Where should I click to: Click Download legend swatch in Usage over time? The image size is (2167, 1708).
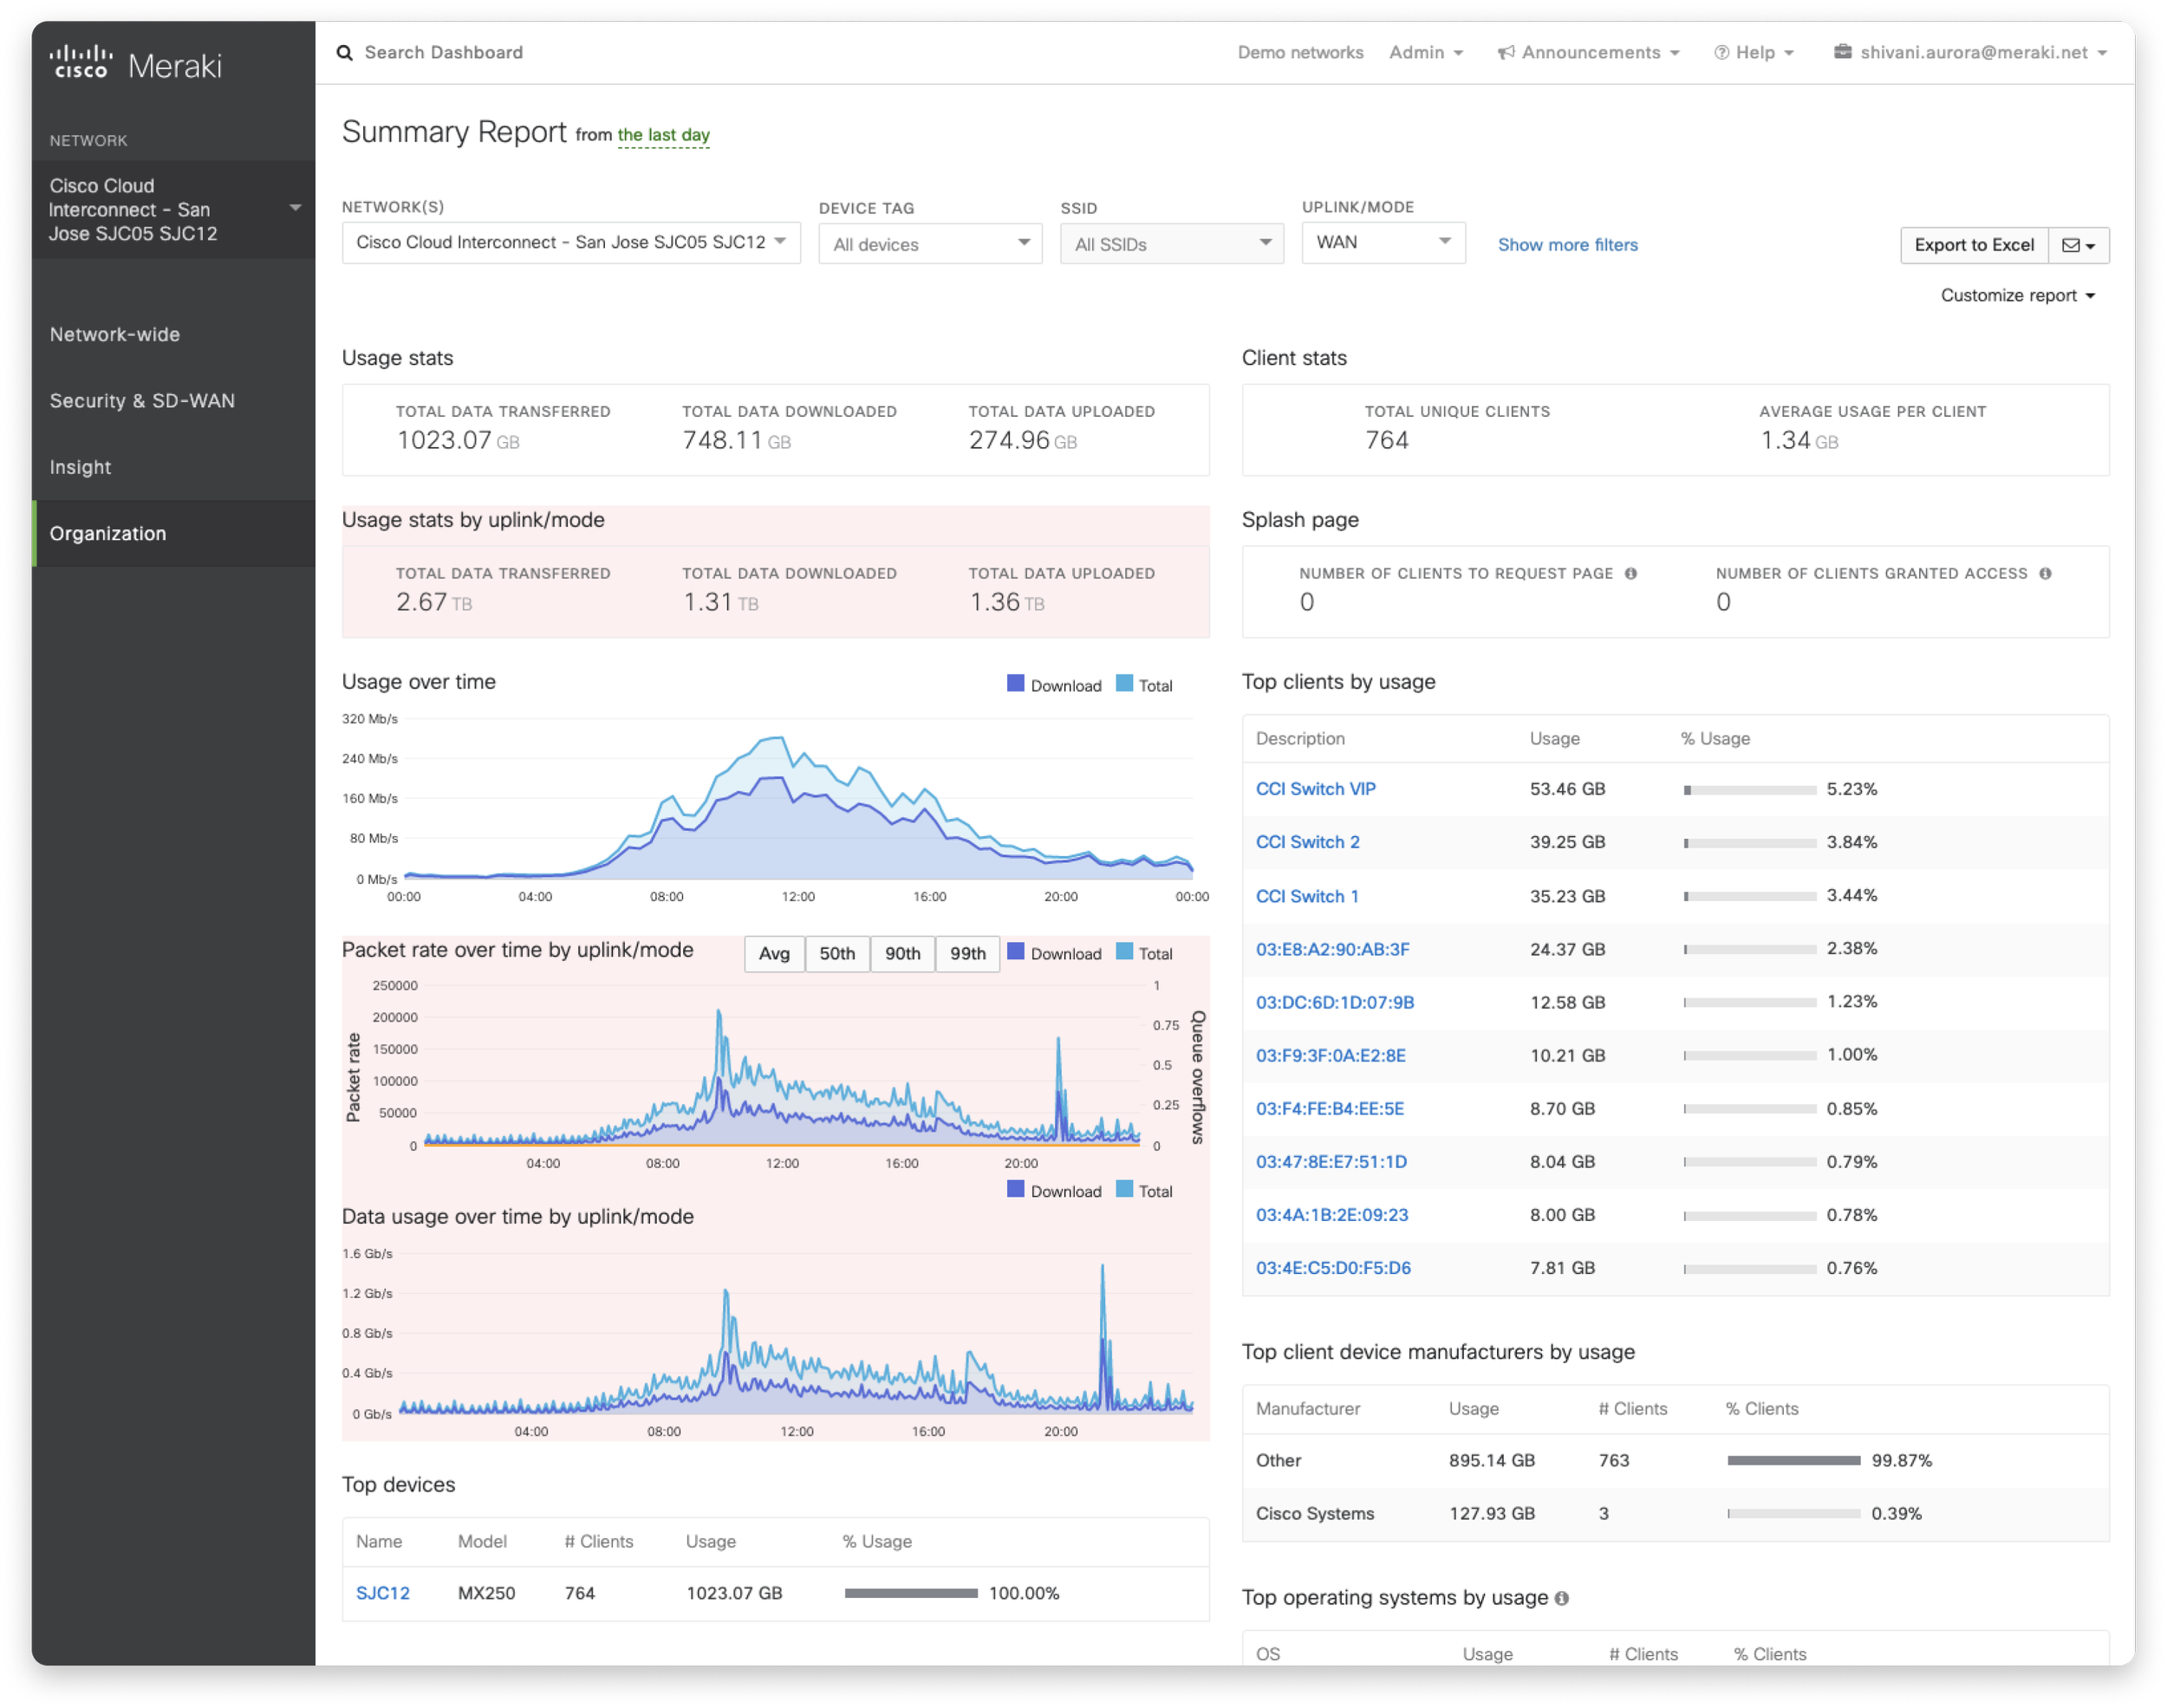(1015, 684)
